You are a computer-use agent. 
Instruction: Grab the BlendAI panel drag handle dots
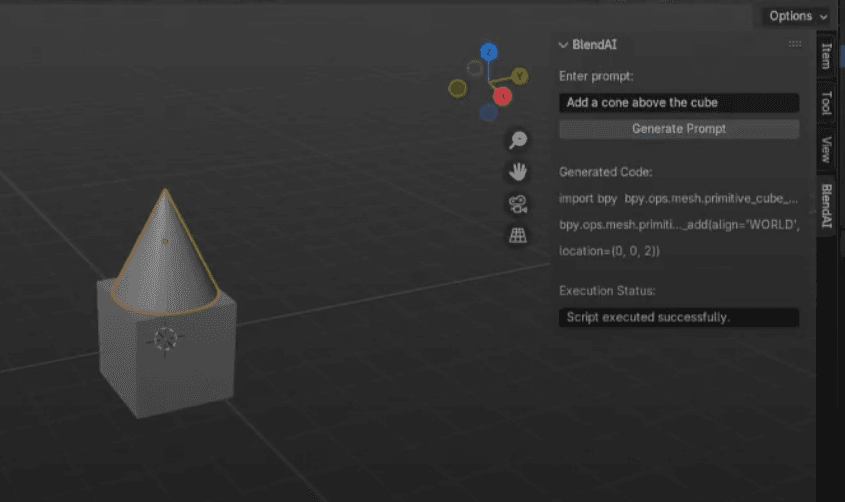795,44
